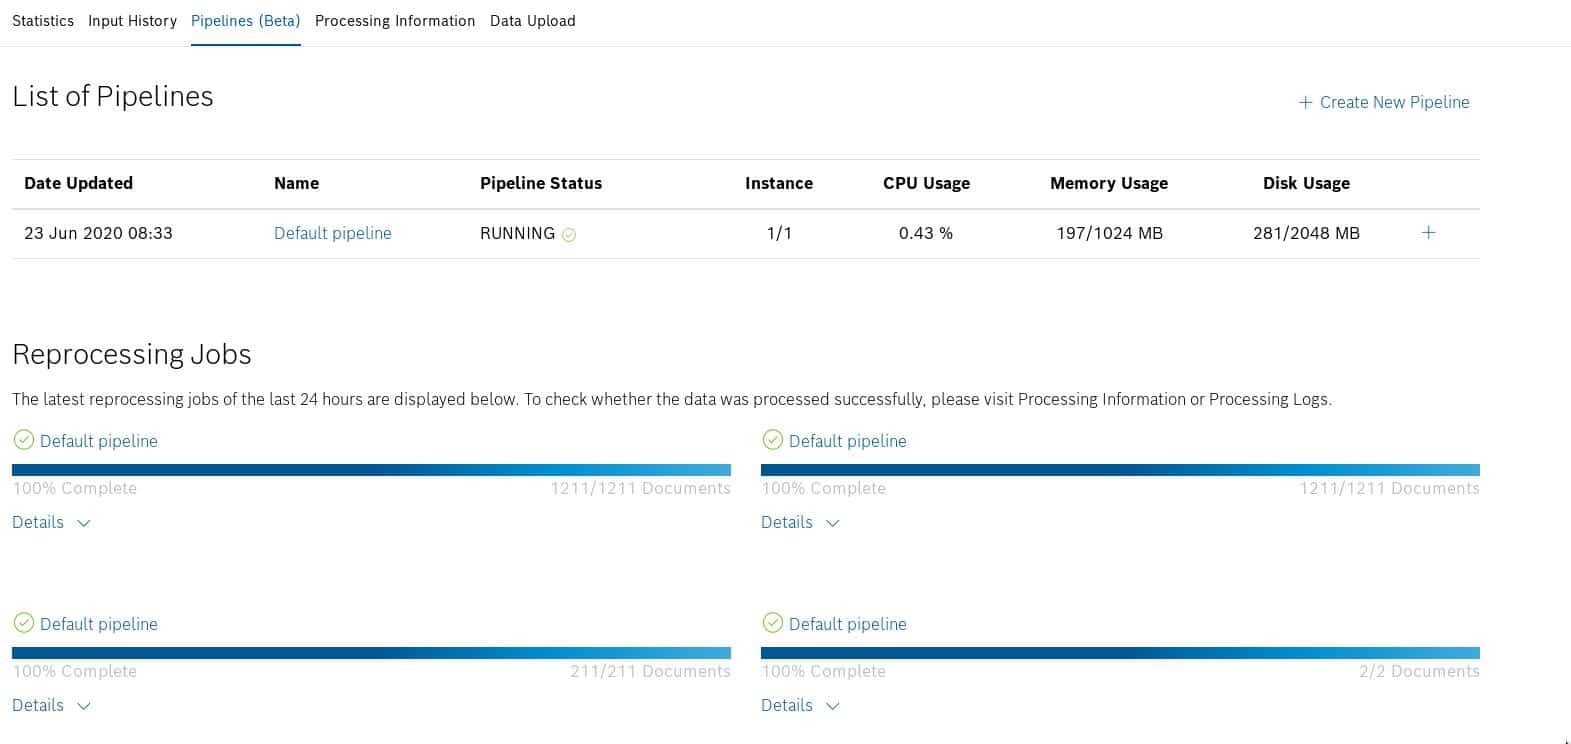Screen dimensions: 1571x744
Task: Expand Details for the 2/2 documents job
Action: [800, 705]
